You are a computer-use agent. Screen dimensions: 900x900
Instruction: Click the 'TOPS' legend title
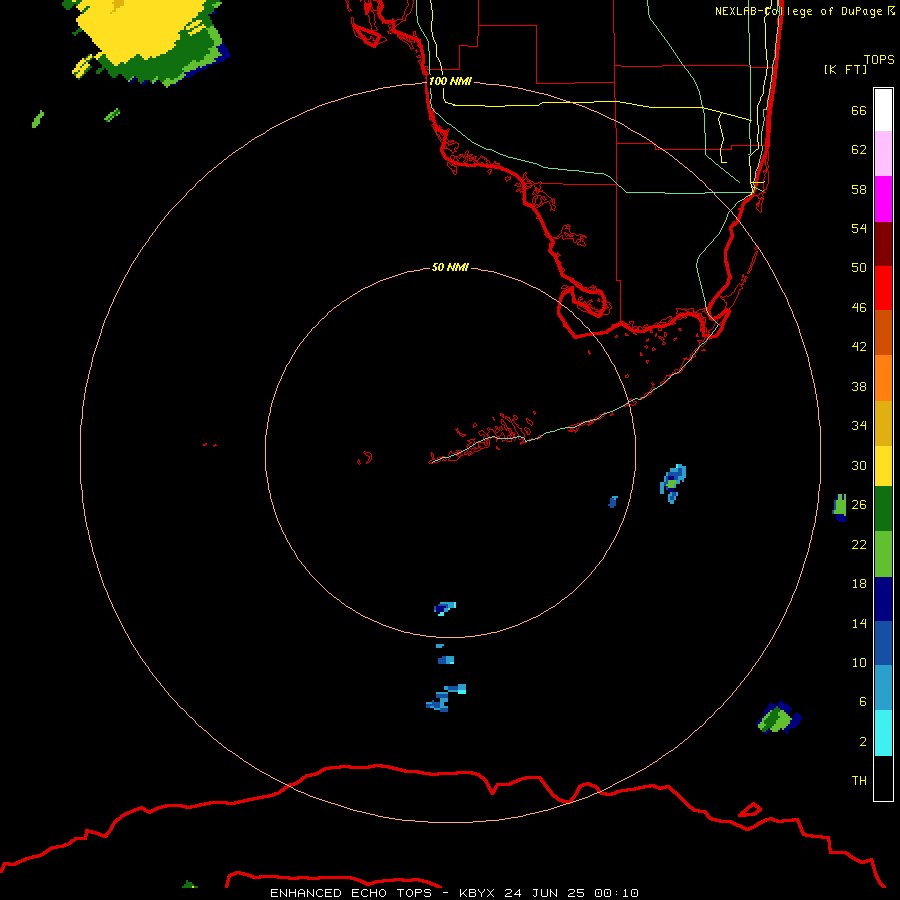pos(879,59)
